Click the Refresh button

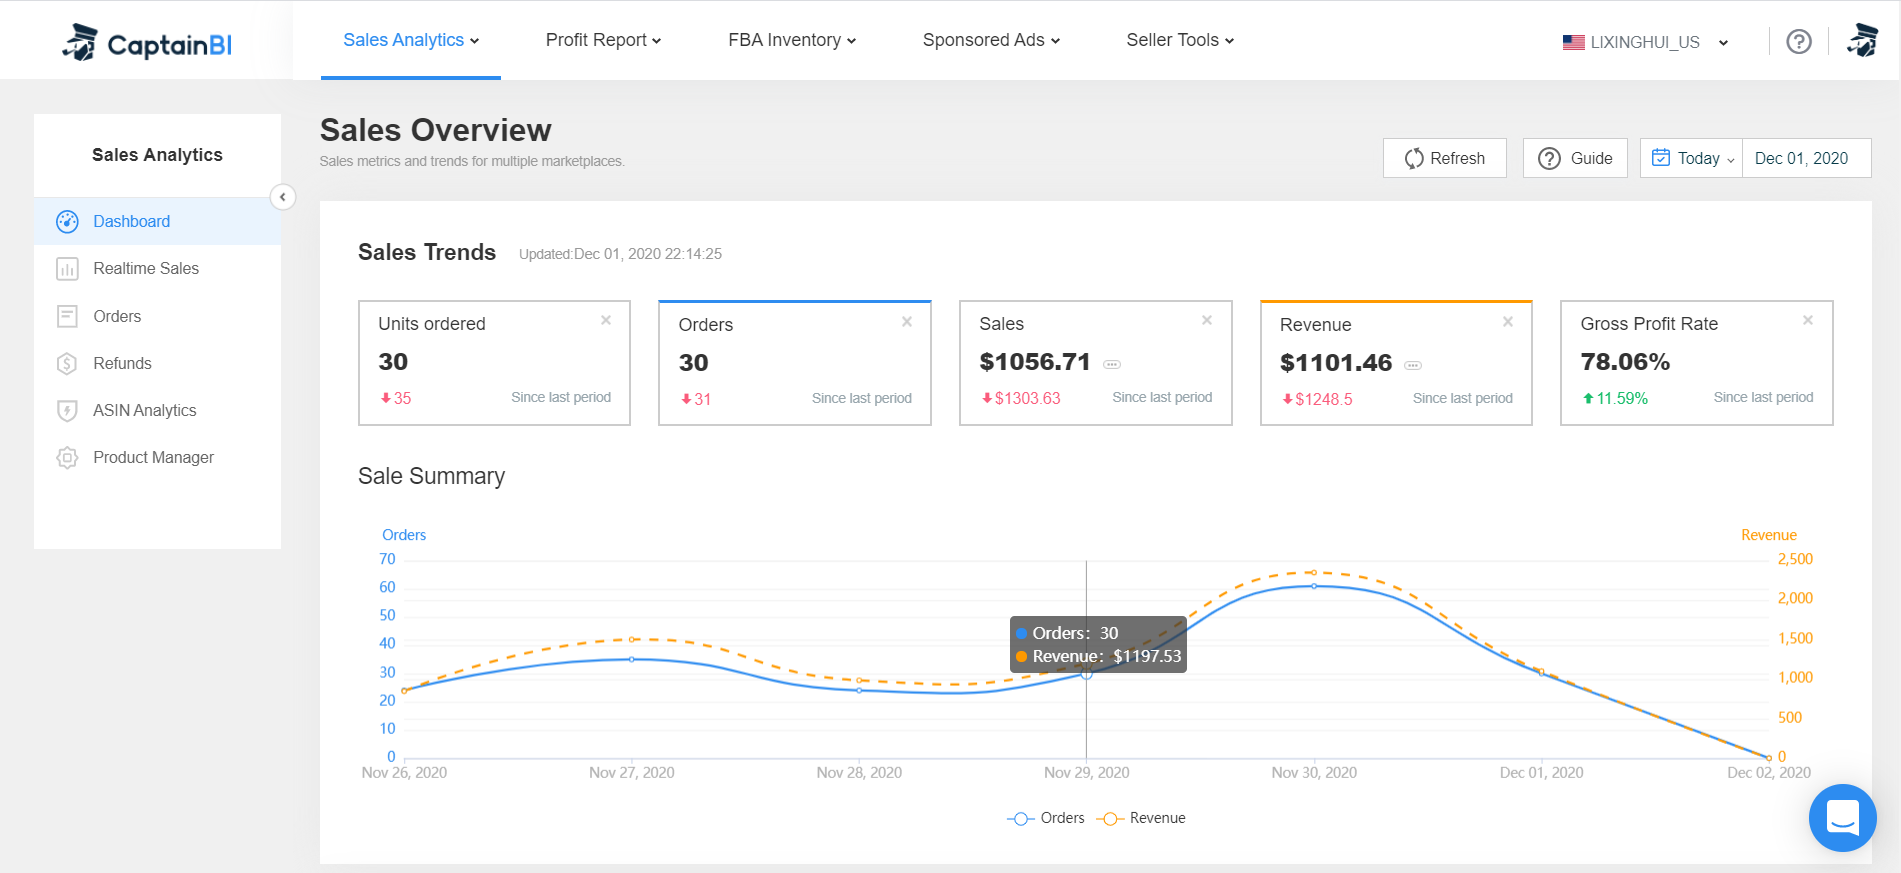point(1444,158)
